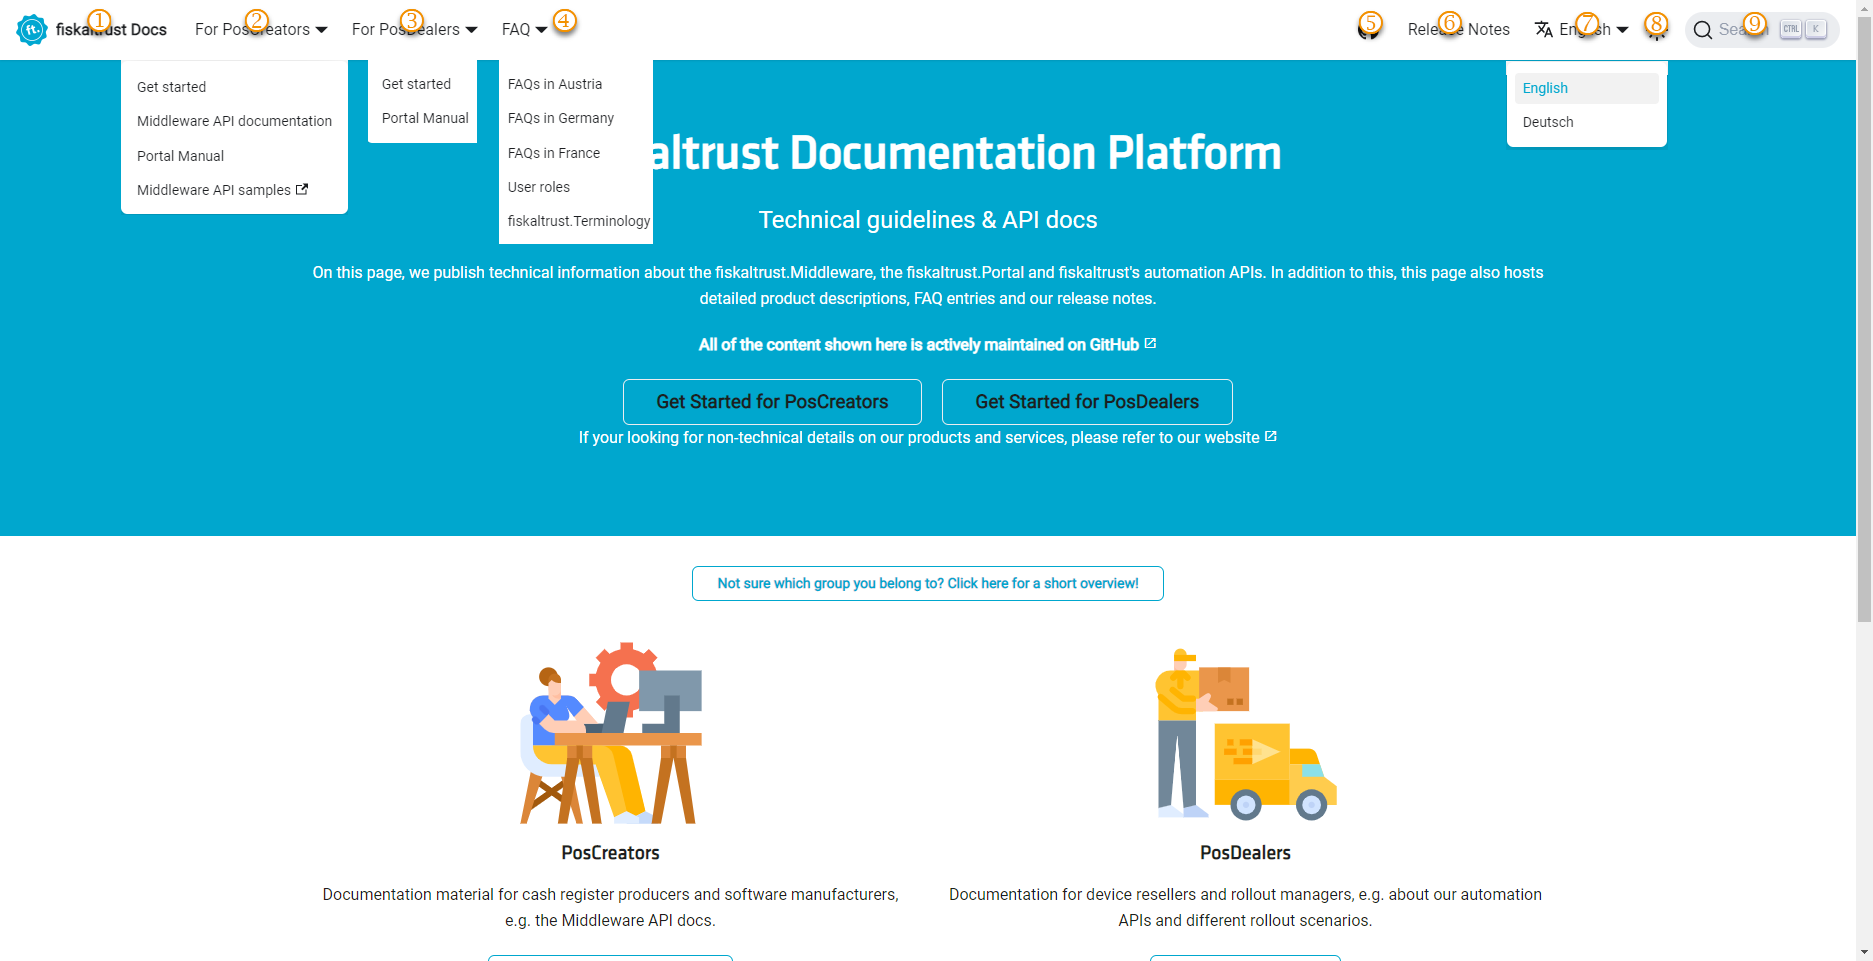Click the PosDealers delivery truck illustration
The height and width of the screenshot is (961, 1873).
[x=1246, y=735]
